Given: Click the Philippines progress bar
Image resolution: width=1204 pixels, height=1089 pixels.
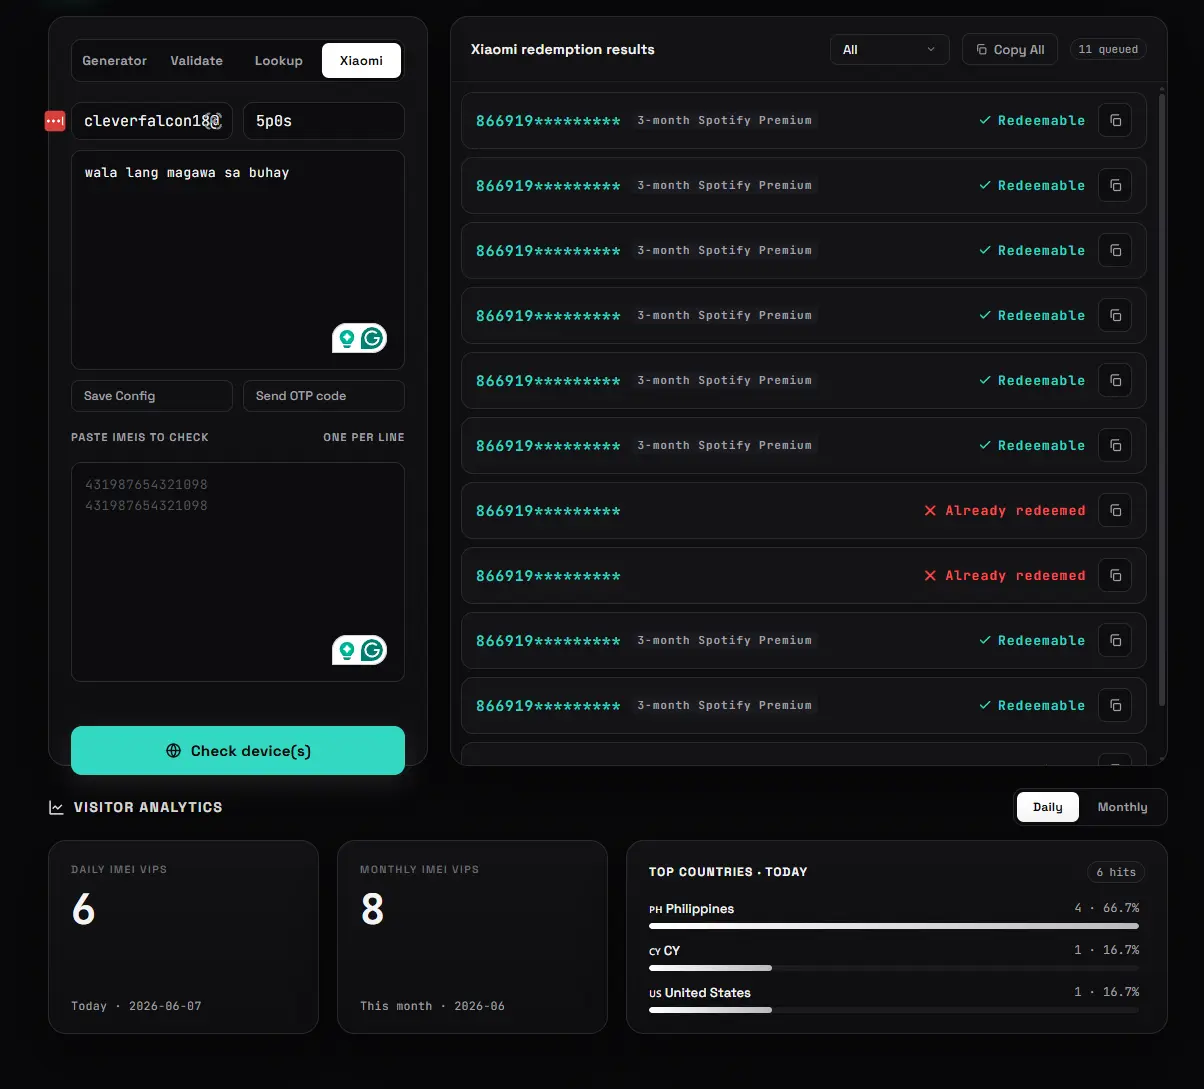Looking at the screenshot, I should tap(894, 926).
